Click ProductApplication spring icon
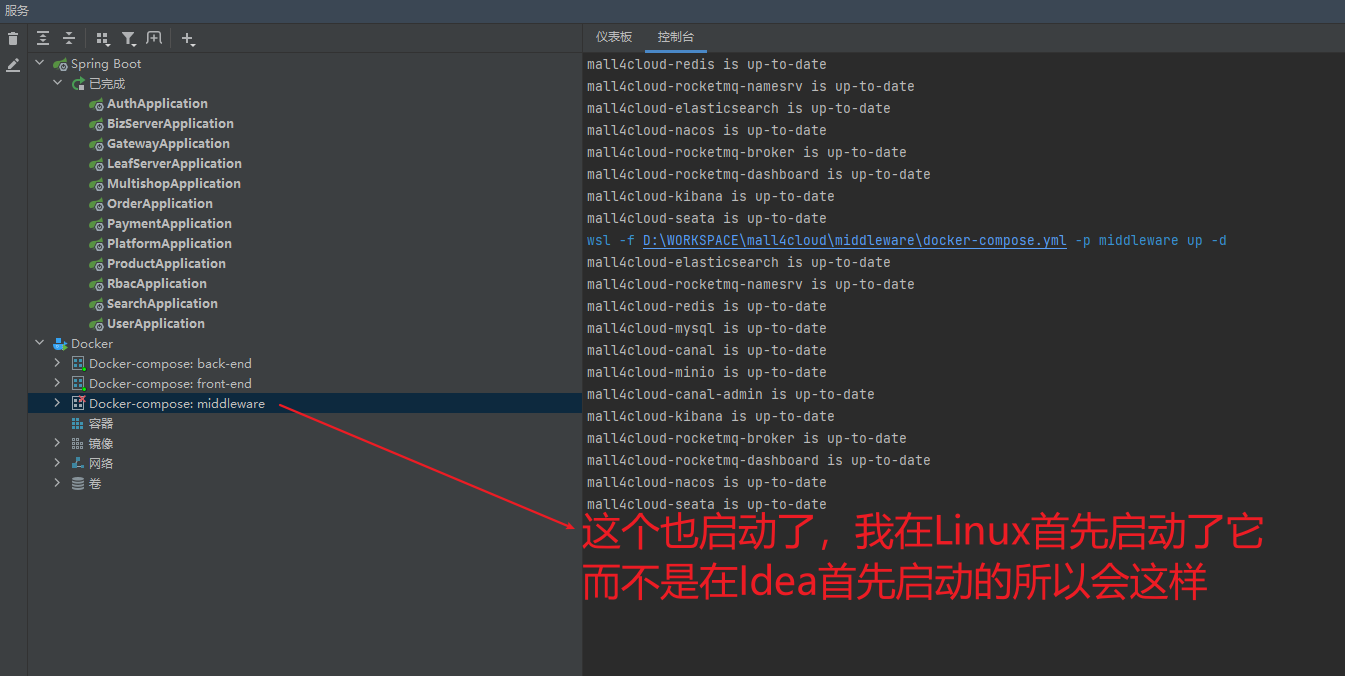Viewport: 1345px width, 676px height. coord(96,264)
